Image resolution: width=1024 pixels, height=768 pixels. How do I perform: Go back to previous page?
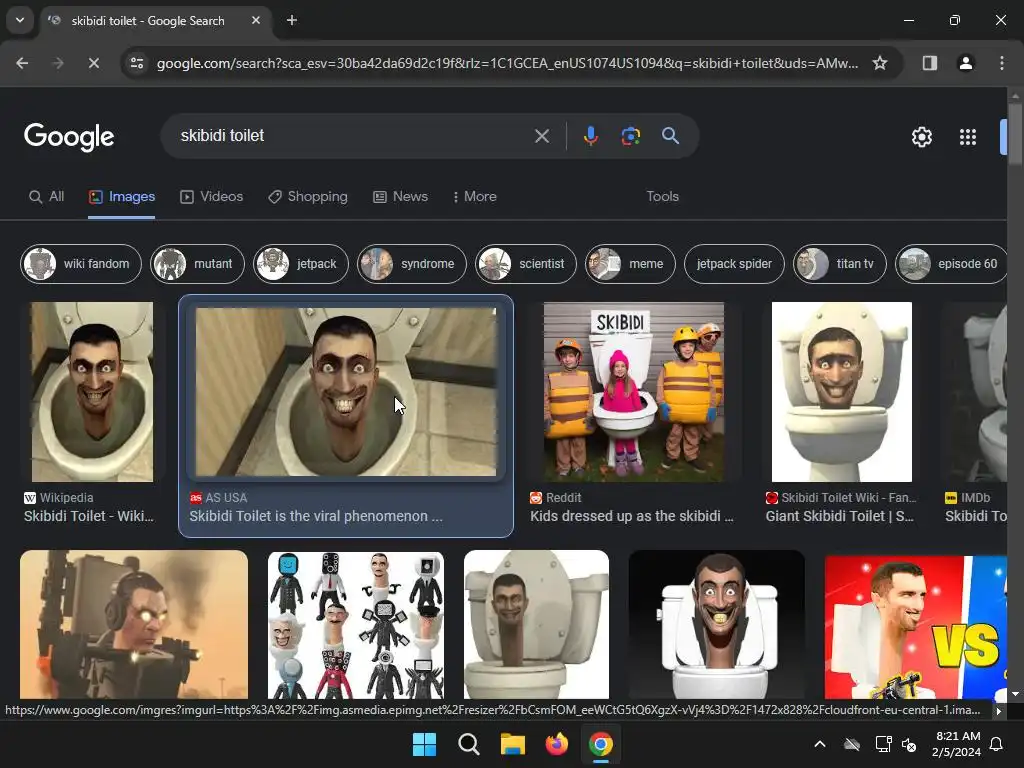click(x=22, y=63)
